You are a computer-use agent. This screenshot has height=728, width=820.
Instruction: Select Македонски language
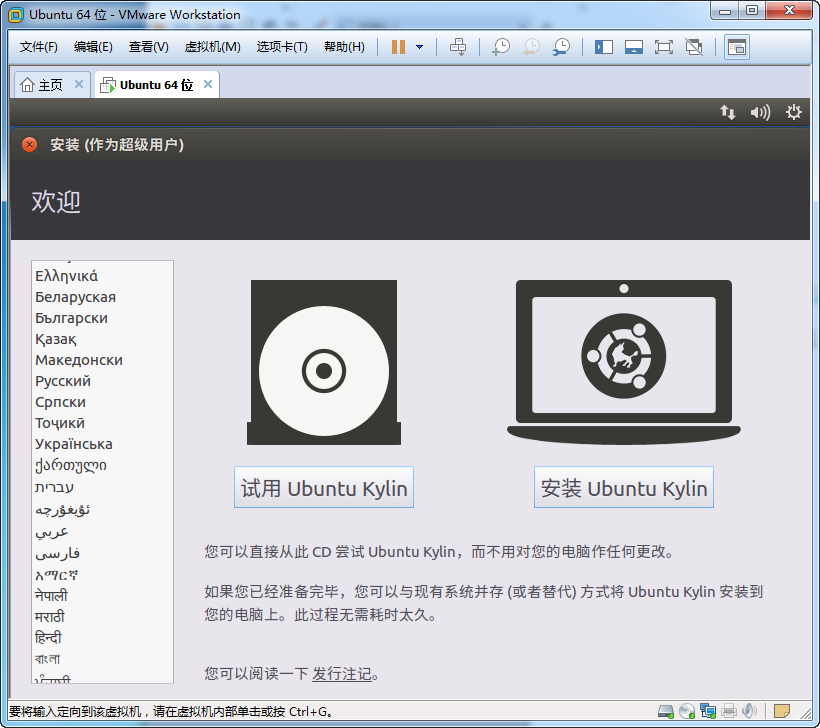[79, 360]
